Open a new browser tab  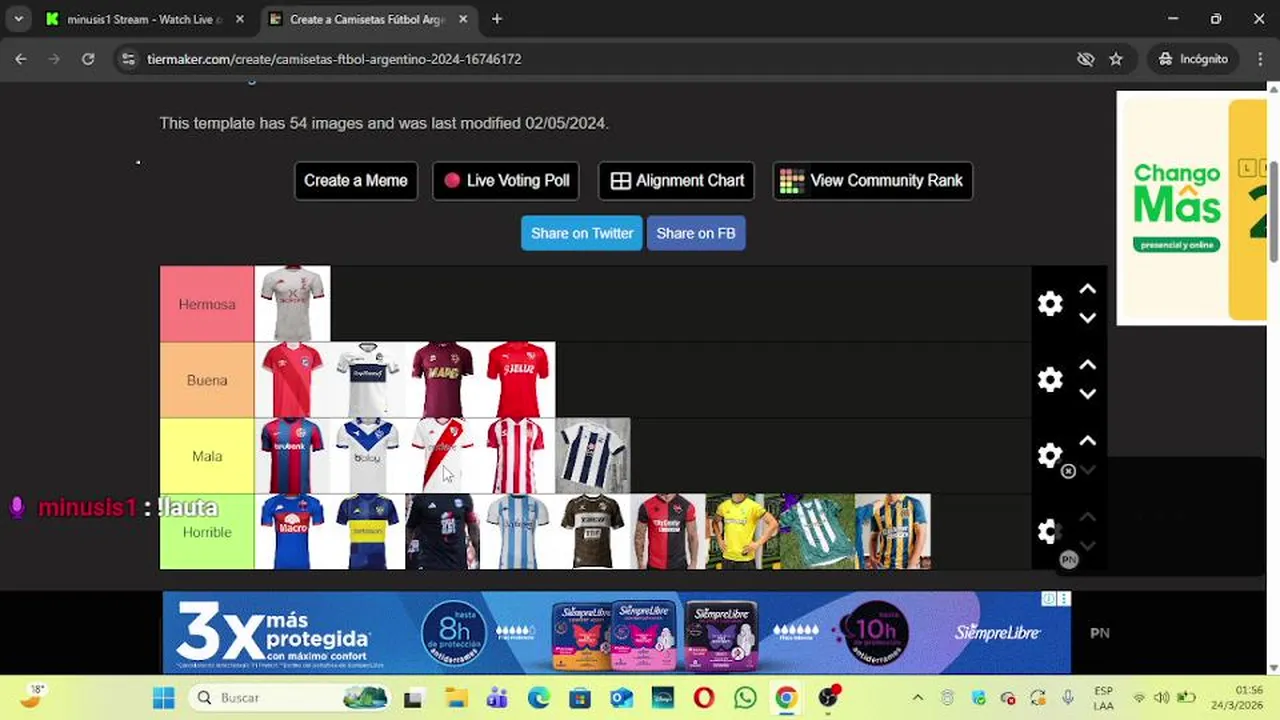click(x=497, y=19)
